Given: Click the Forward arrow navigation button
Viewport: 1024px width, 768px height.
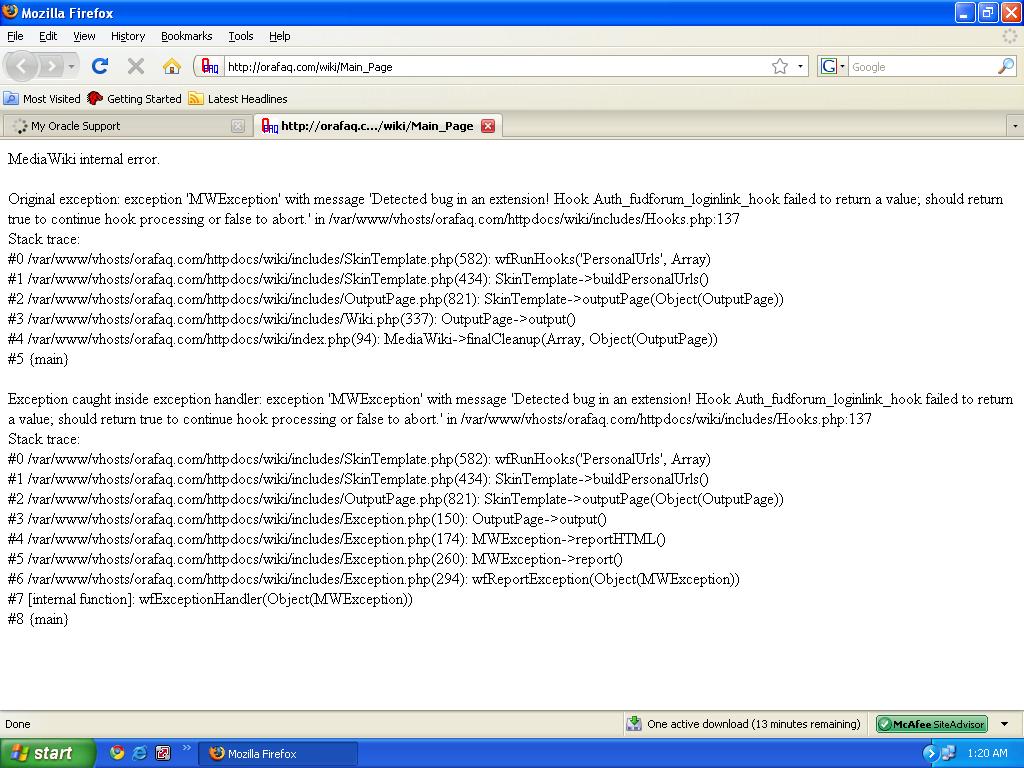Looking at the screenshot, I should coord(52,66).
